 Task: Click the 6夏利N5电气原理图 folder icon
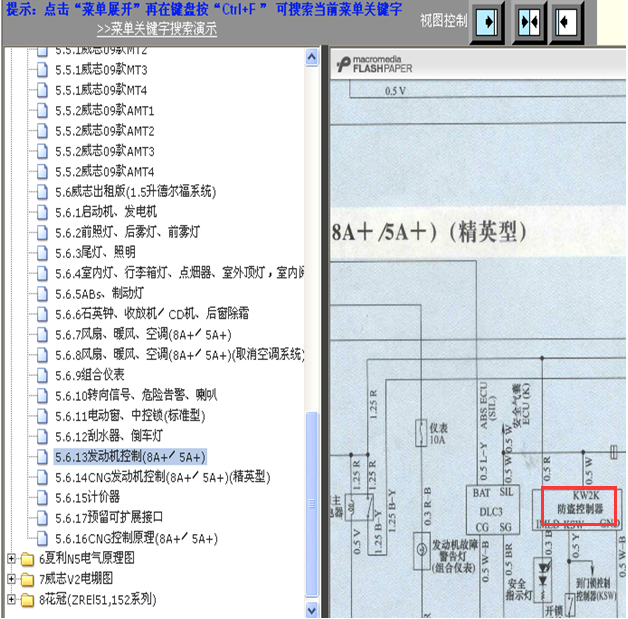tap(27, 559)
